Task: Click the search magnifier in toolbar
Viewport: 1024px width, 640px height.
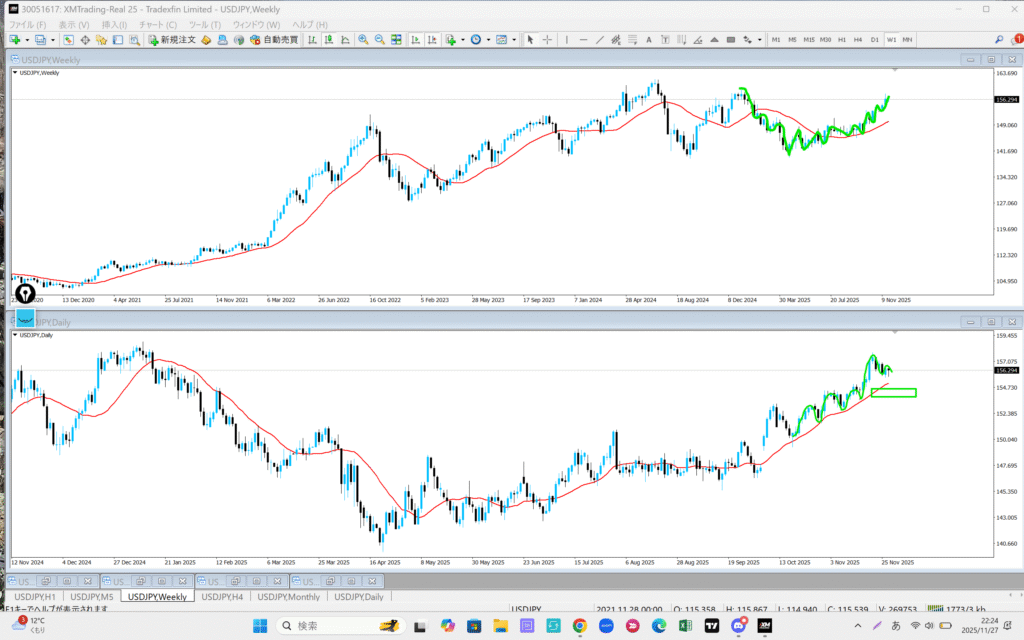Action: point(1000,40)
